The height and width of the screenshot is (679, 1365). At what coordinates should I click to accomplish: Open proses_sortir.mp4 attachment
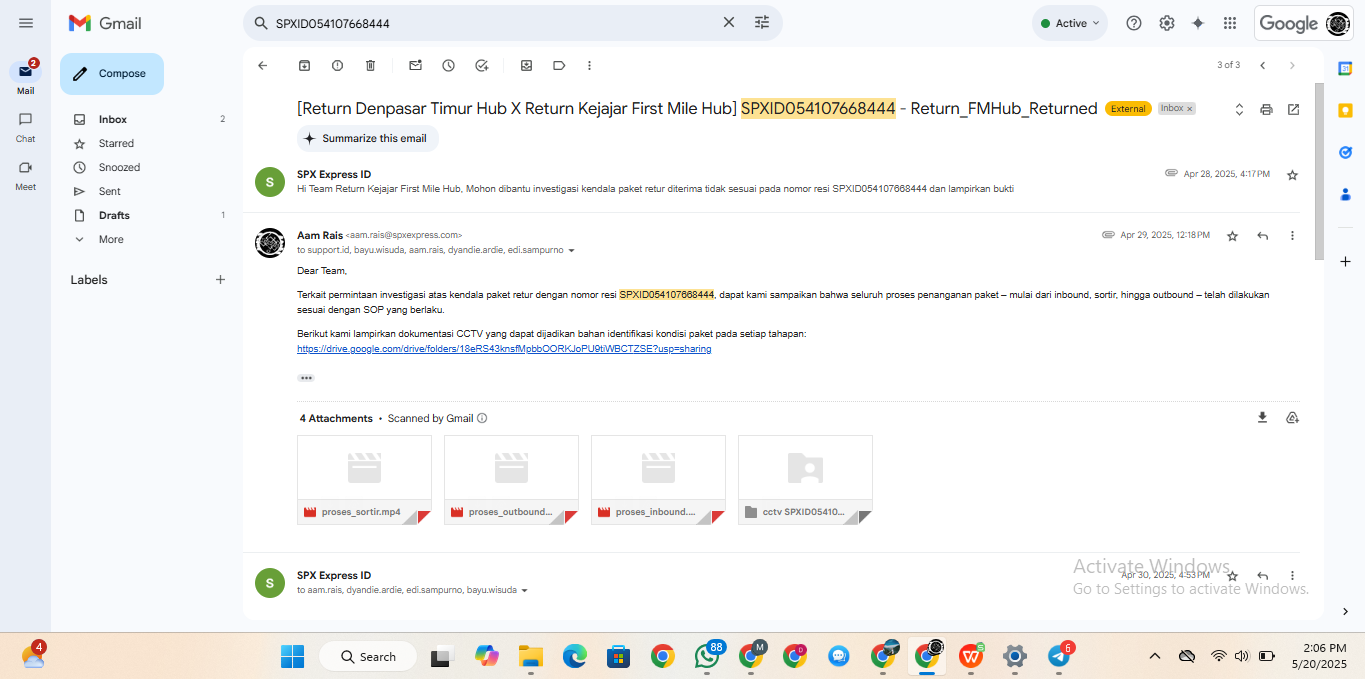[x=364, y=480]
